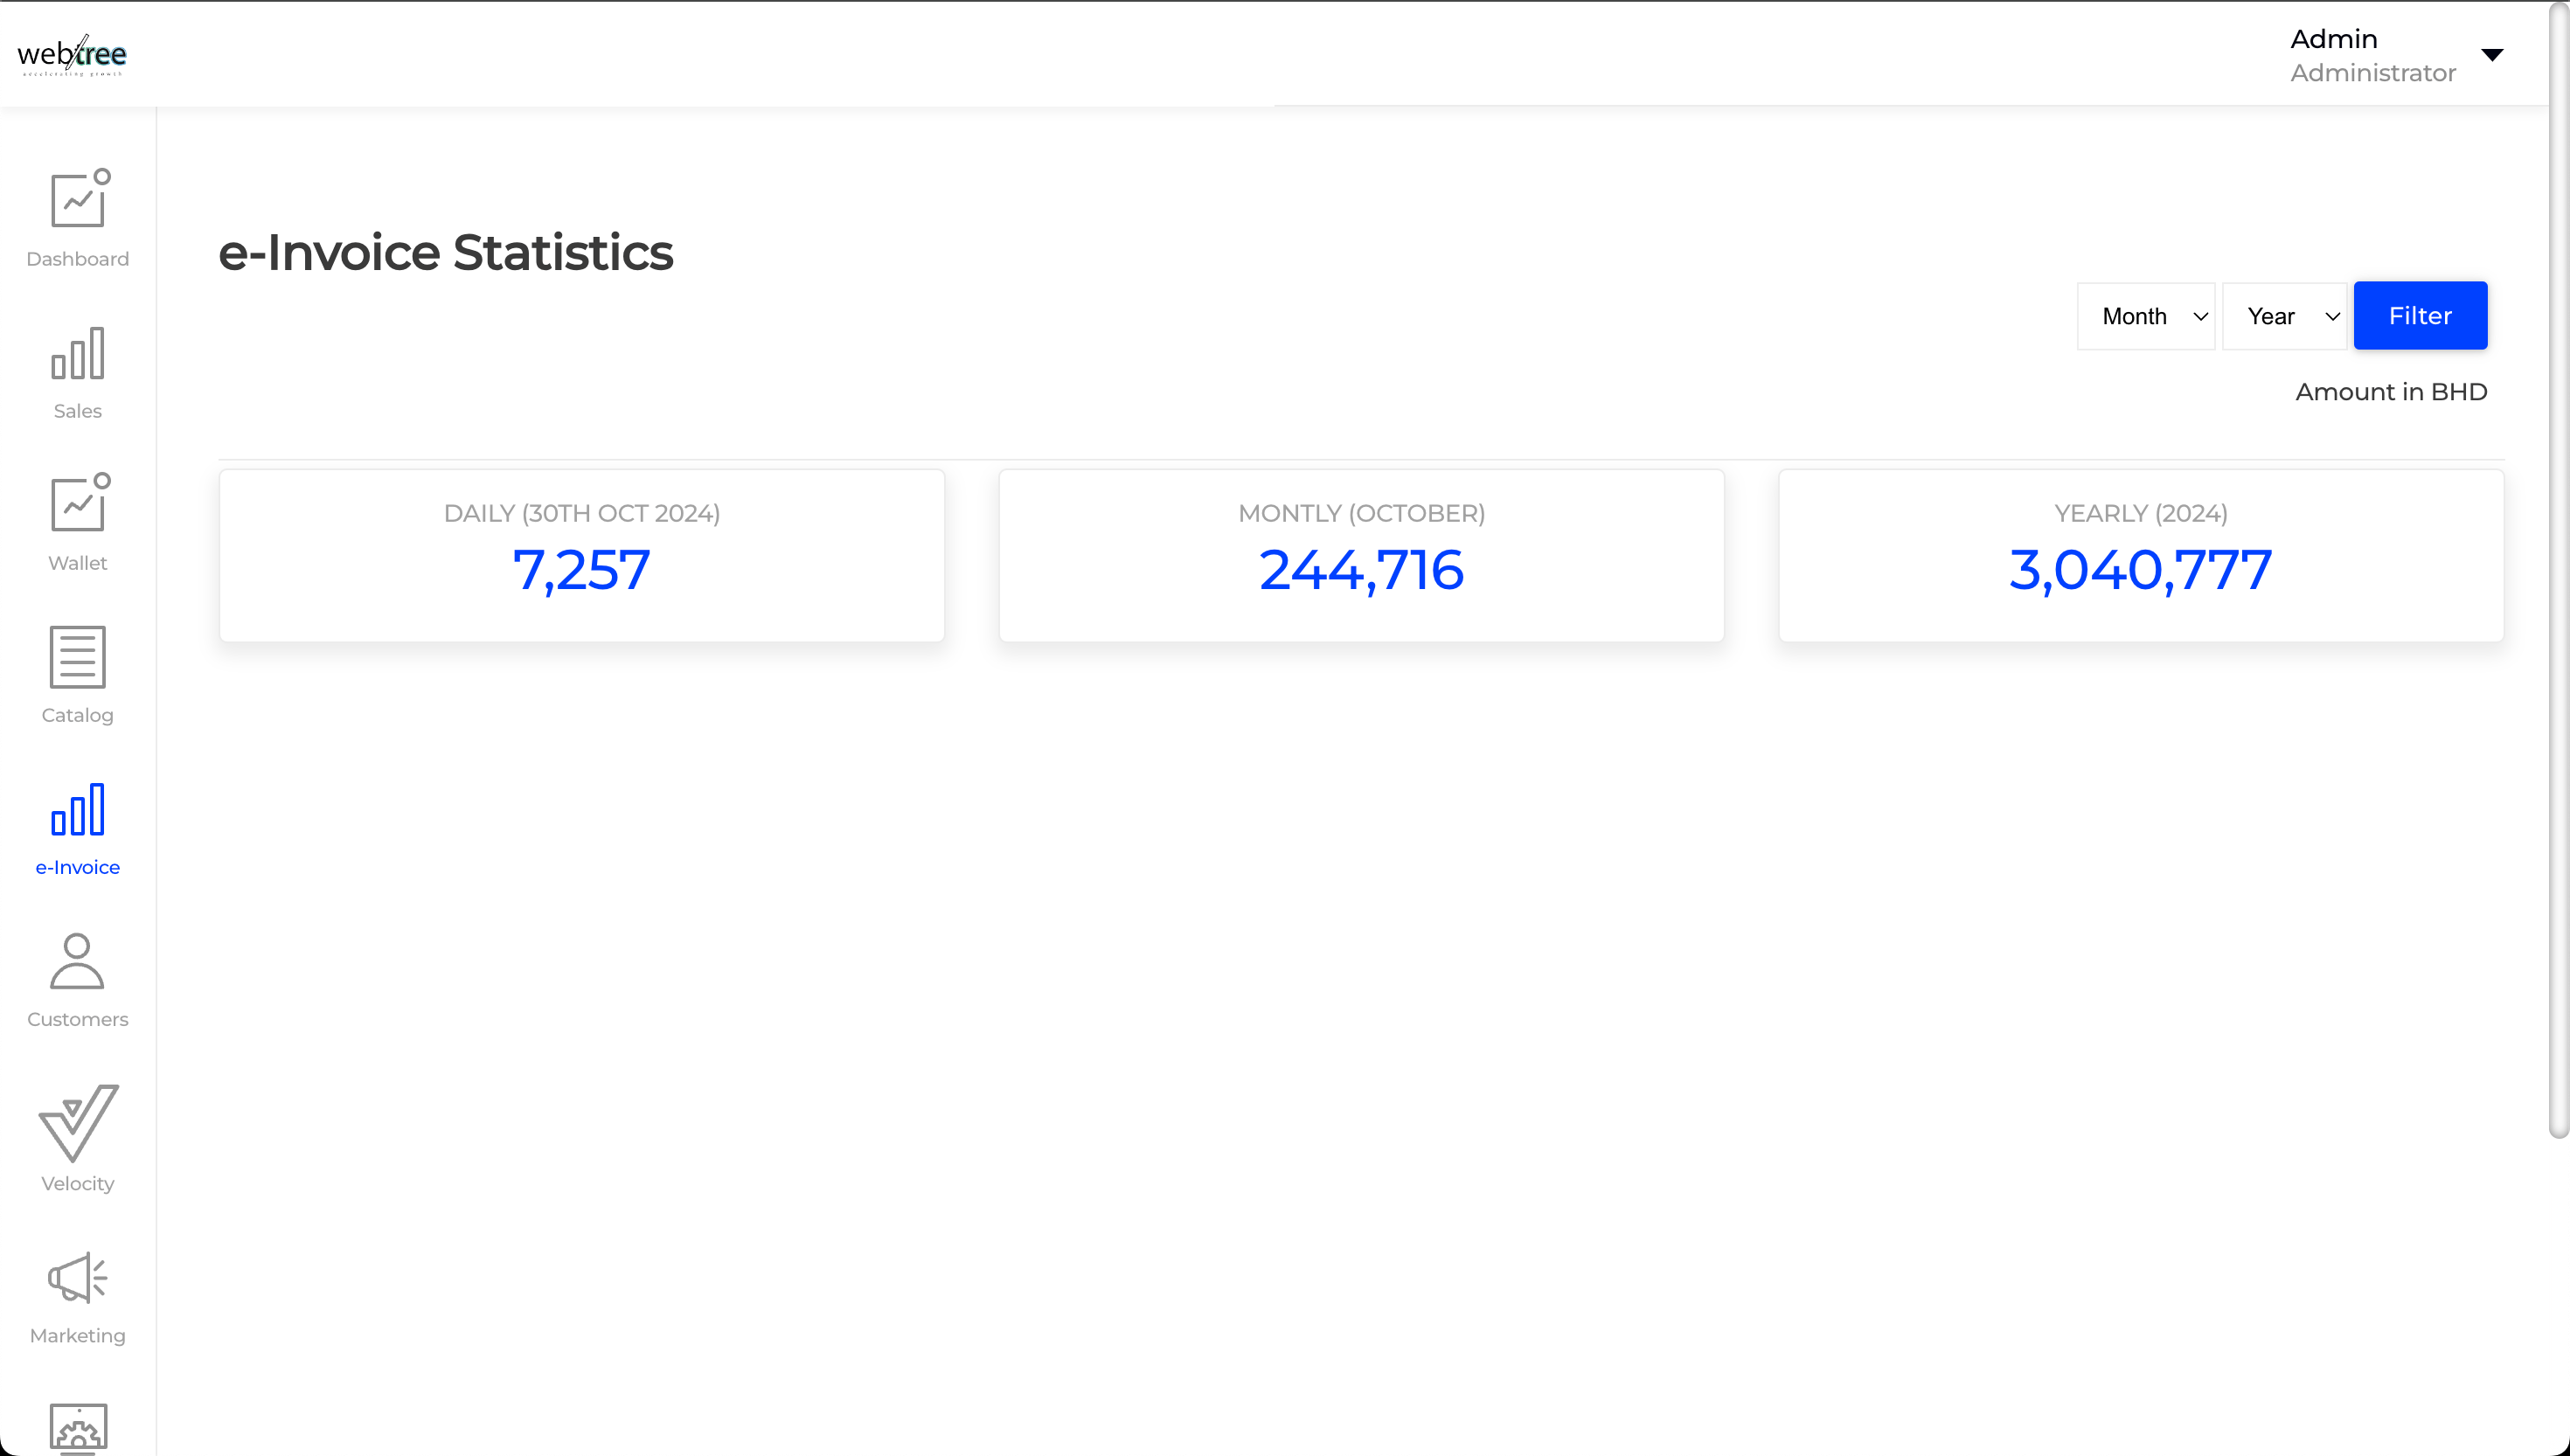Click the Filter button
Screen dimensions: 2570x1456
click(2420, 315)
